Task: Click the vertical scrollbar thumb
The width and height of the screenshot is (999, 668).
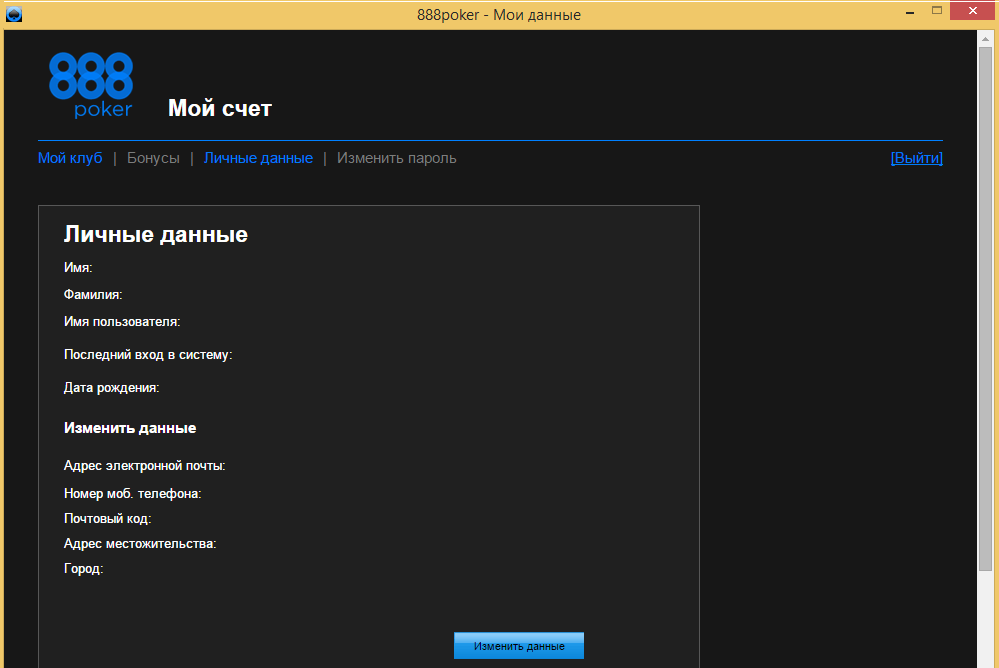Action: pos(985,300)
